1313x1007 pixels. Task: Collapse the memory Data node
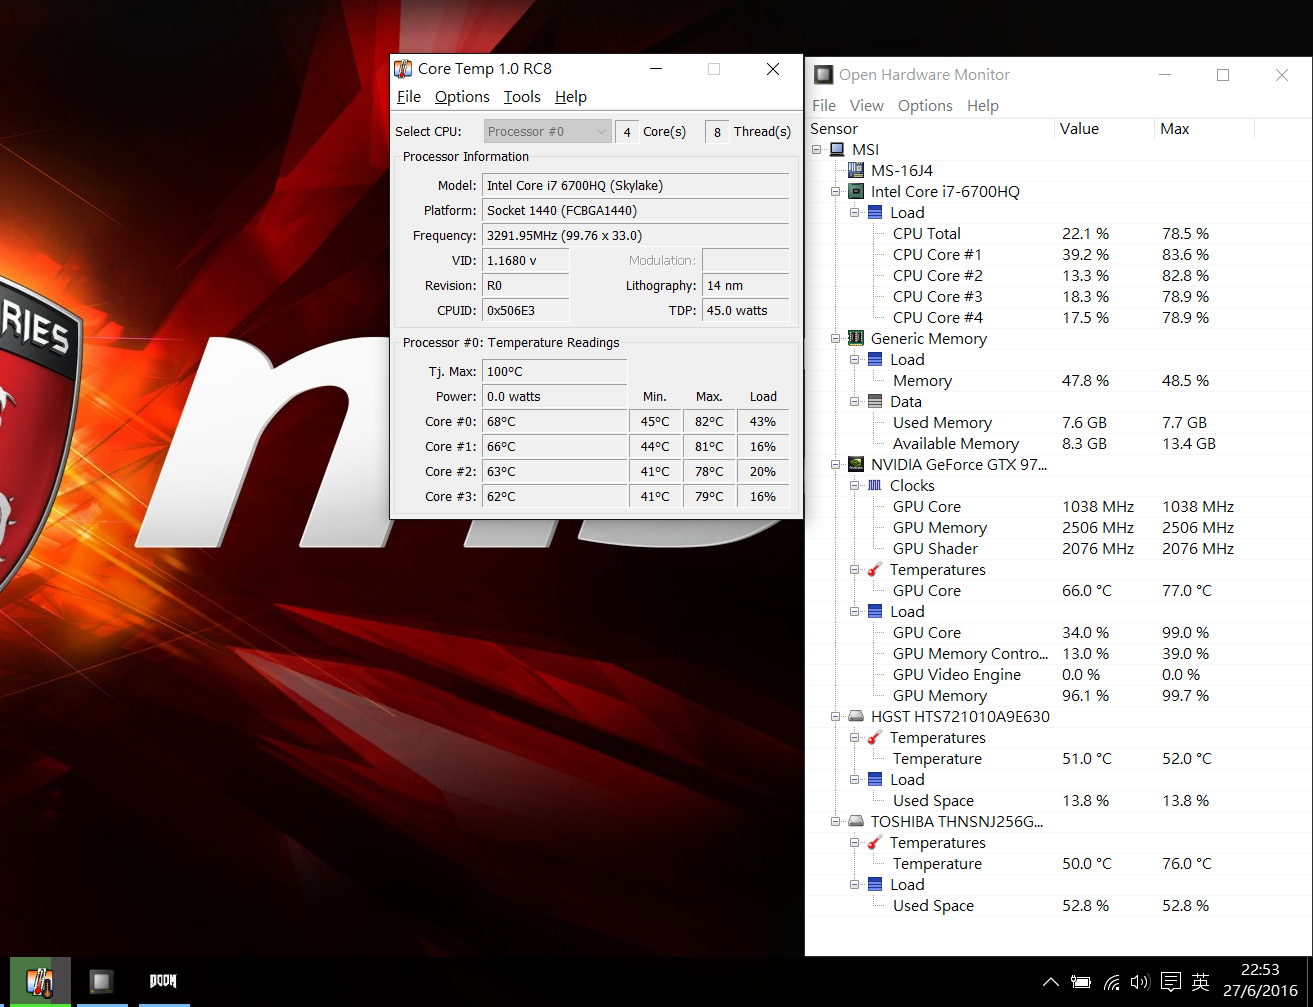coord(855,402)
